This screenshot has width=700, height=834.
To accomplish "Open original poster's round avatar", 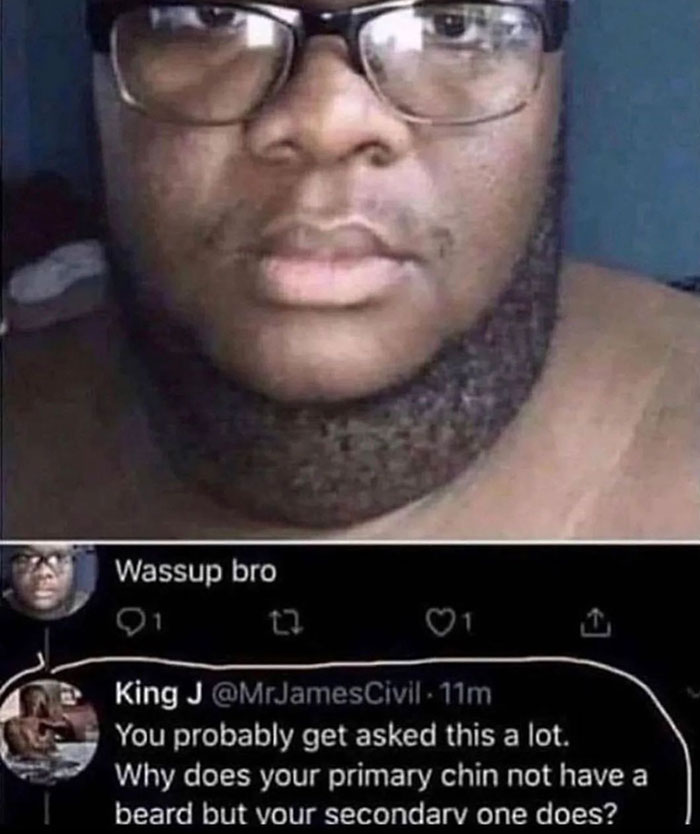I will click(48, 580).
